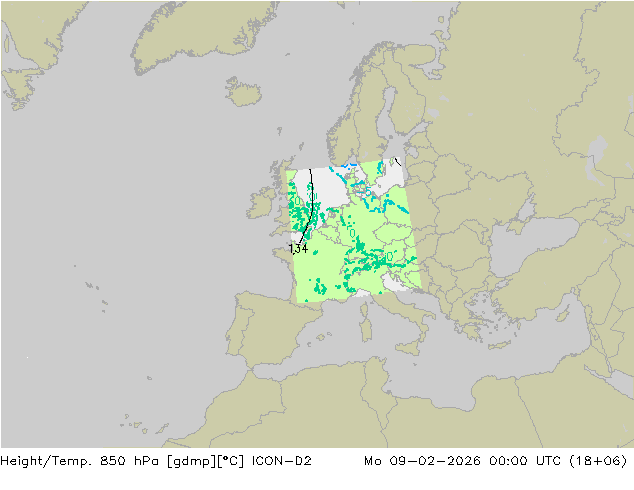Click Iceland on the map
This screenshot has height=490, width=634.
click(243, 92)
